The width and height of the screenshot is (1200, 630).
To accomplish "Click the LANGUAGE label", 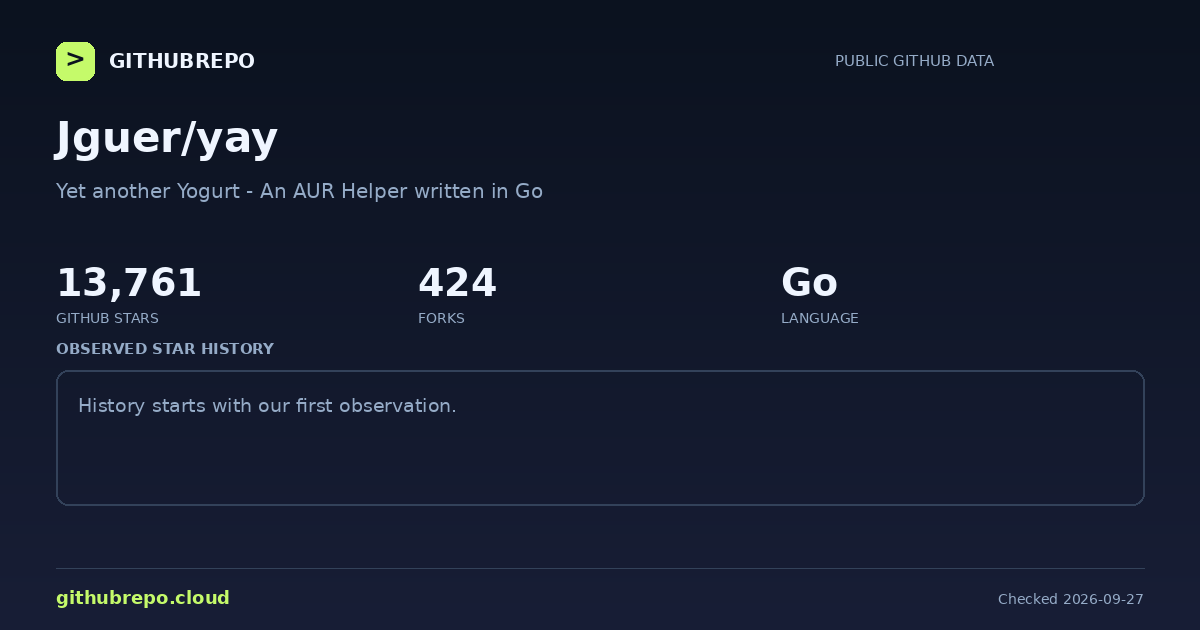I will point(820,318).
